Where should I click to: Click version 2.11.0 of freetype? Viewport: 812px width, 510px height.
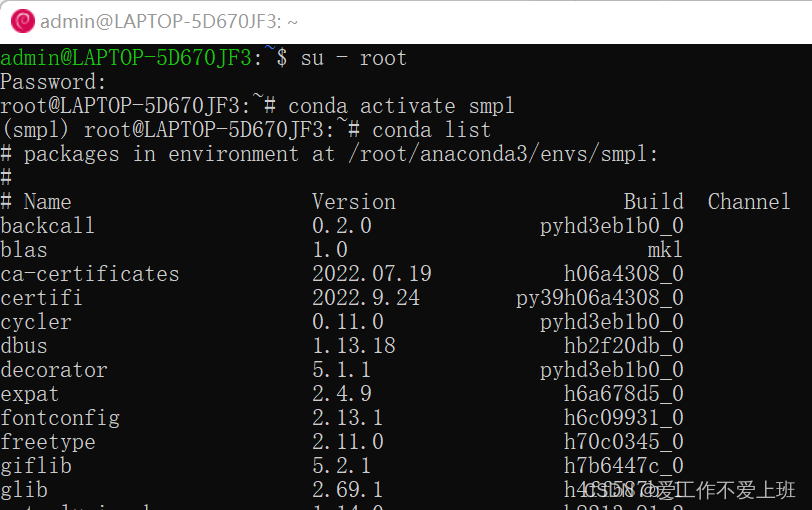pos(348,442)
